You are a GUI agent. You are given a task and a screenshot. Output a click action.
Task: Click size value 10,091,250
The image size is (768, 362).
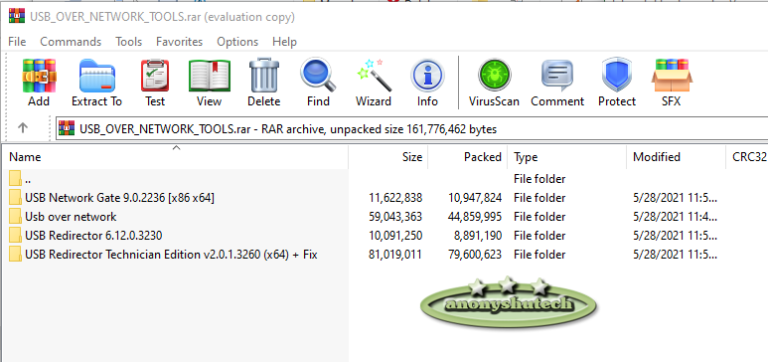pyautogui.click(x=395, y=236)
